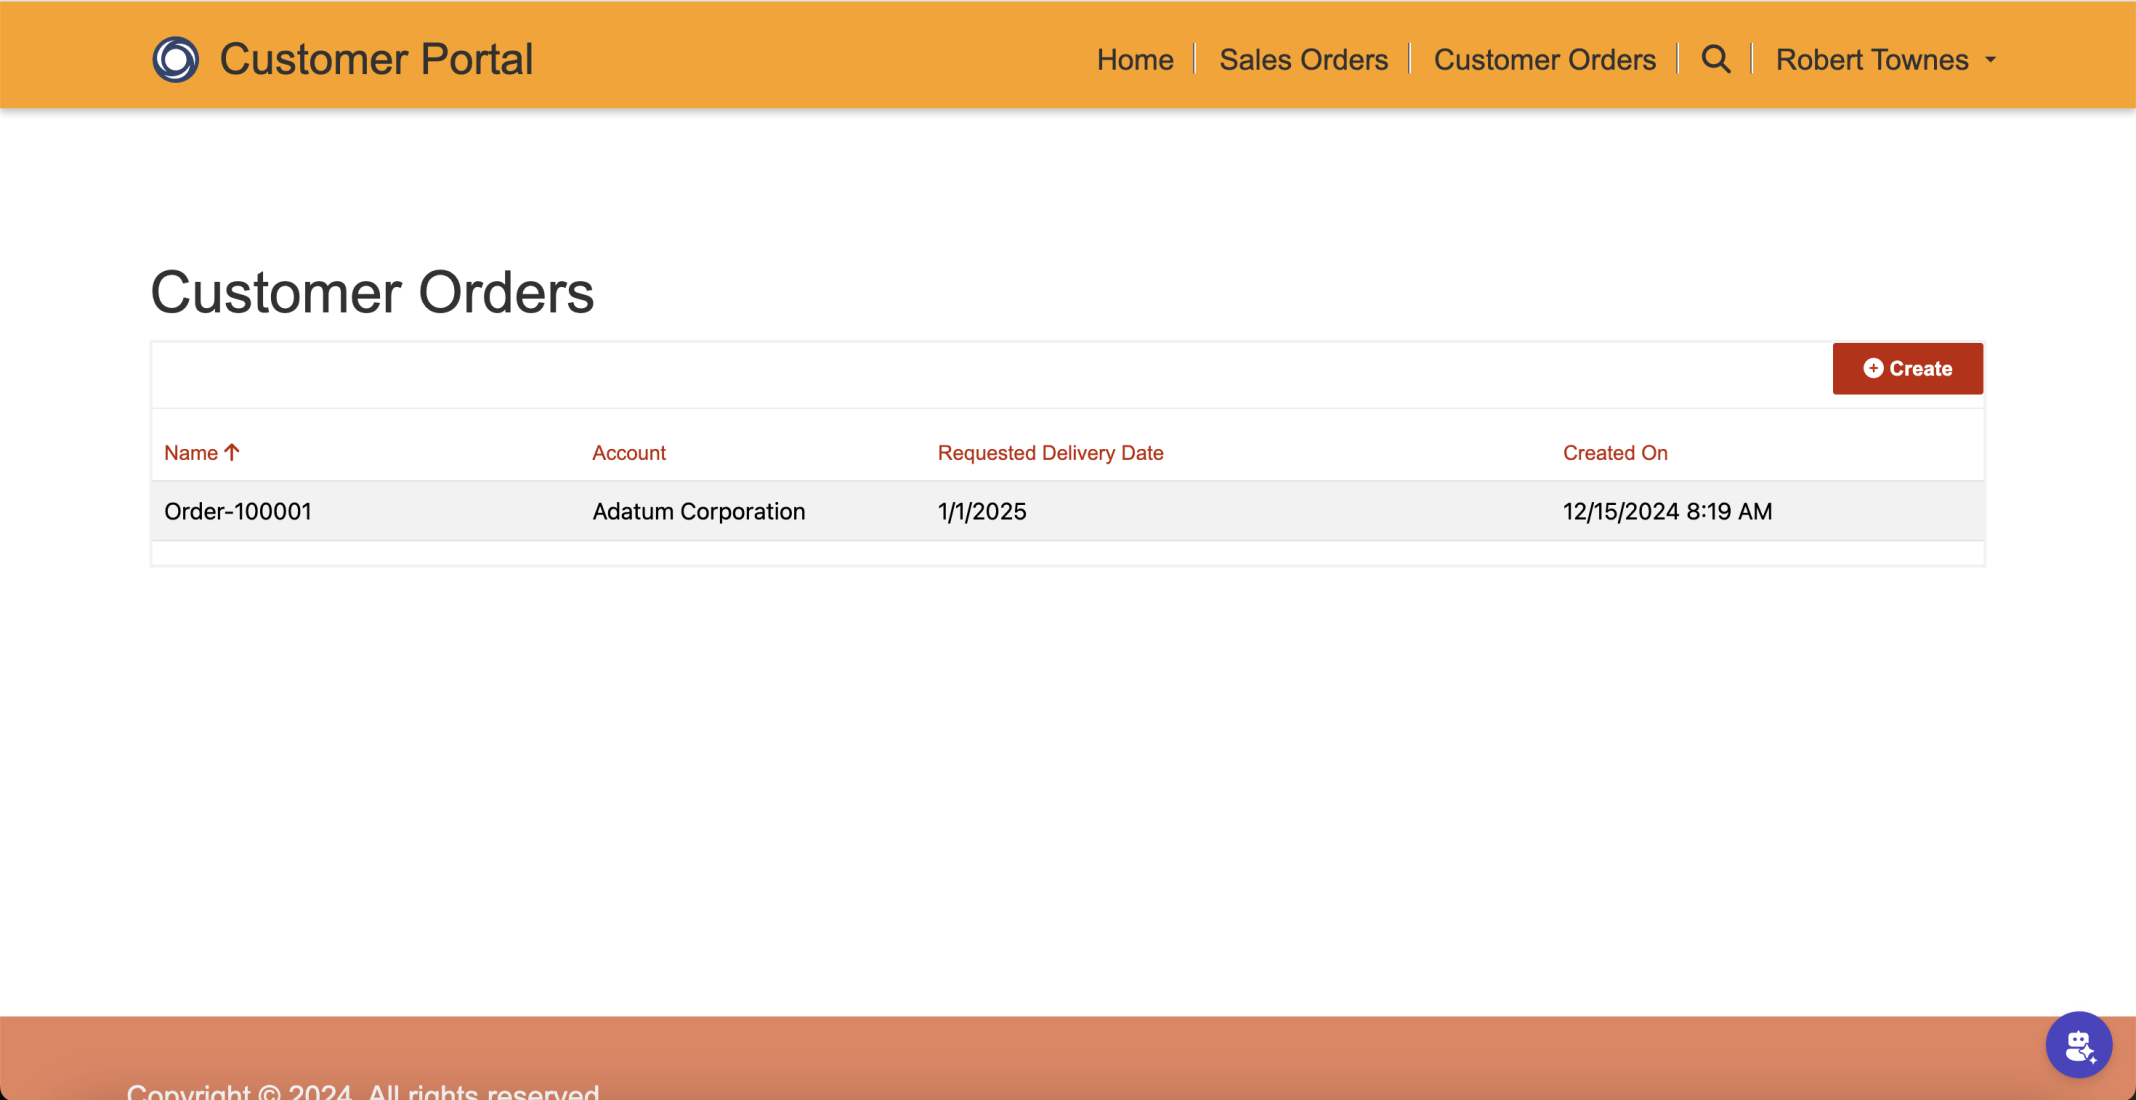The width and height of the screenshot is (2136, 1100).
Task: Open the Robert Townes user menu
Action: pyautogui.click(x=1871, y=60)
